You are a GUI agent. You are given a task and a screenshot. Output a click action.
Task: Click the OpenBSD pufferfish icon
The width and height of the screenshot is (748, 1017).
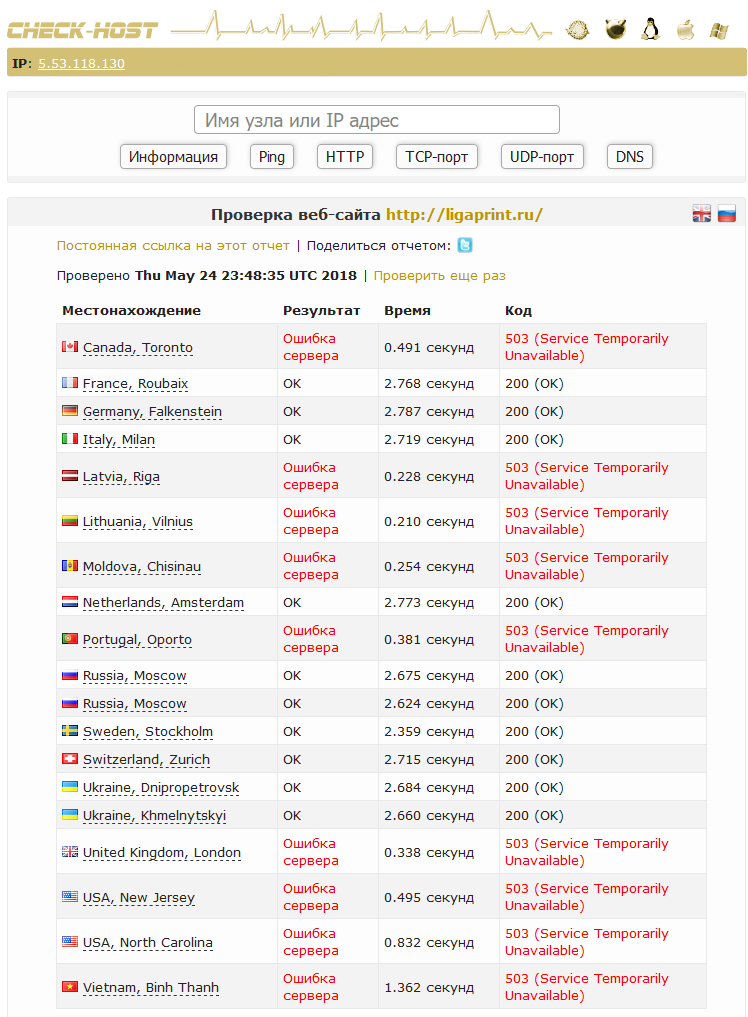577,30
